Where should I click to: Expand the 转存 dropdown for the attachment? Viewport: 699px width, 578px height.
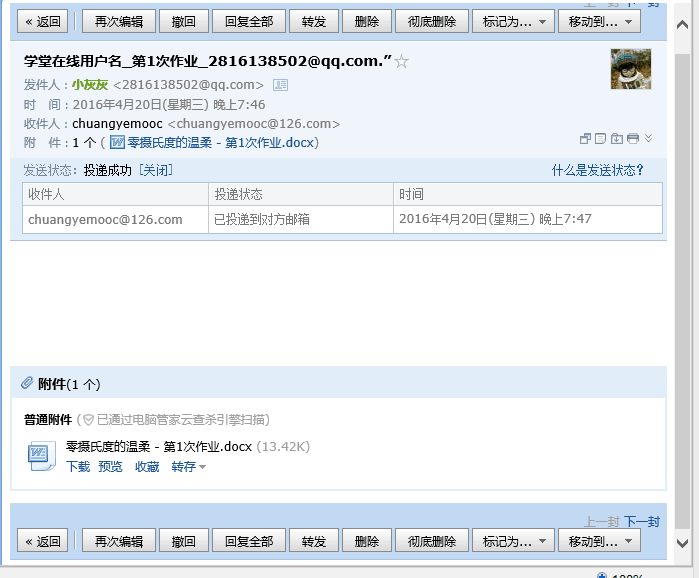pyautogui.click(x=189, y=467)
